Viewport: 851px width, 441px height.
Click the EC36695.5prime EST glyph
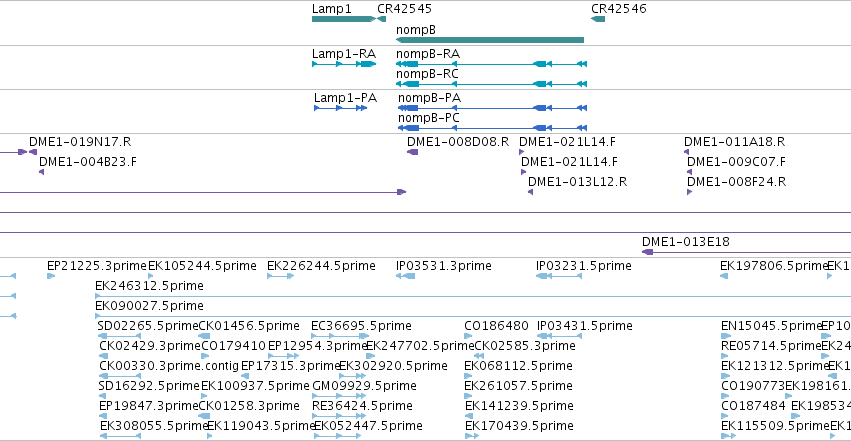tap(340, 336)
